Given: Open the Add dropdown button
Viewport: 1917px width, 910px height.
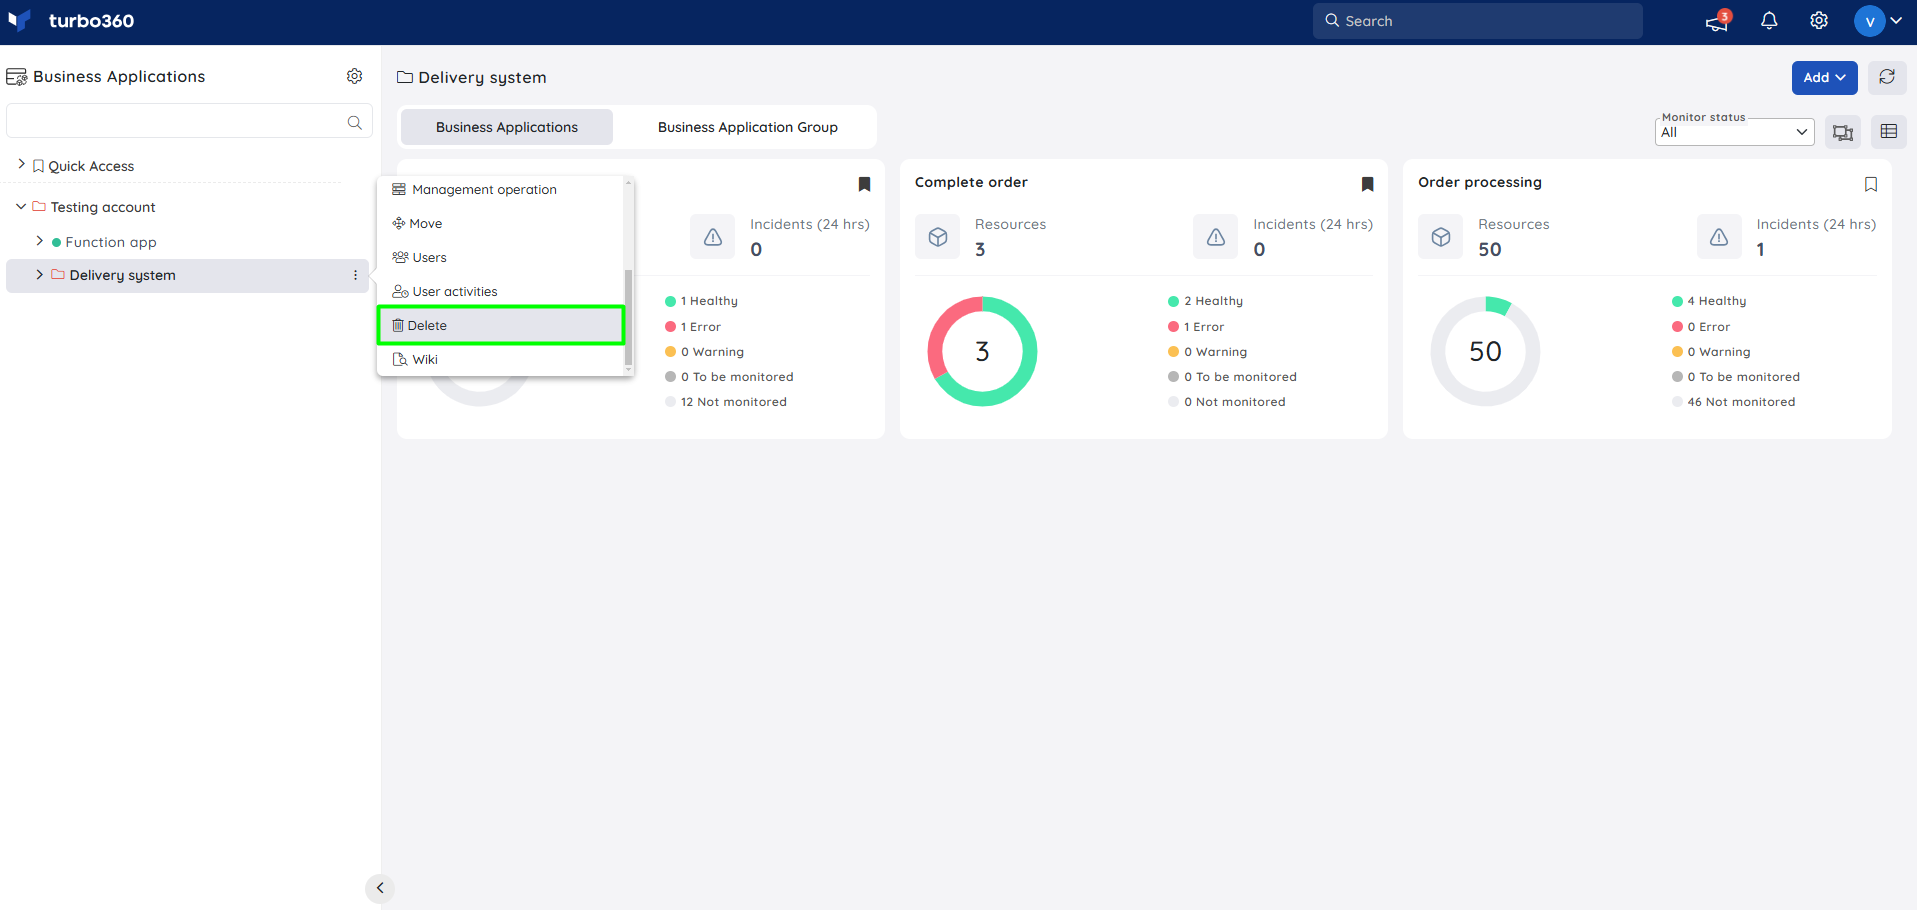Looking at the screenshot, I should tap(1824, 78).
